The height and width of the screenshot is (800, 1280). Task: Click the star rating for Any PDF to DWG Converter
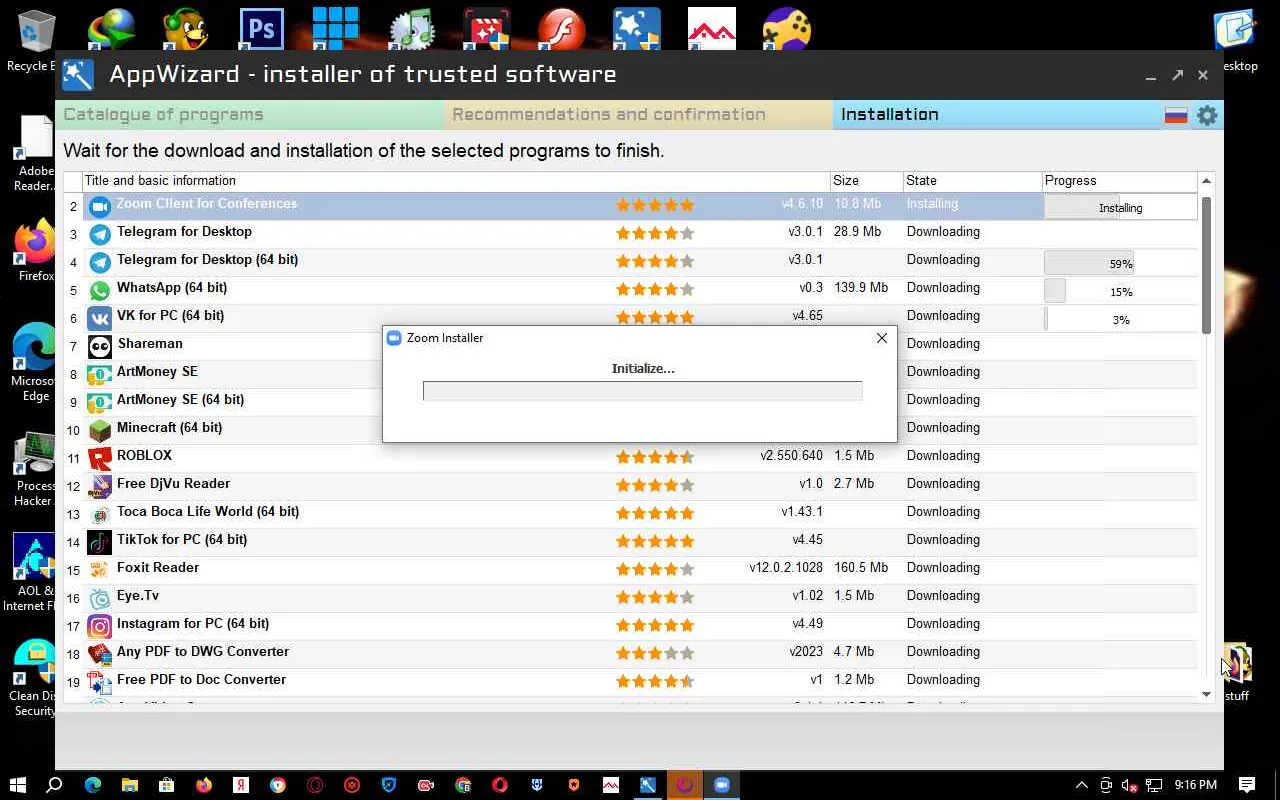(655, 653)
